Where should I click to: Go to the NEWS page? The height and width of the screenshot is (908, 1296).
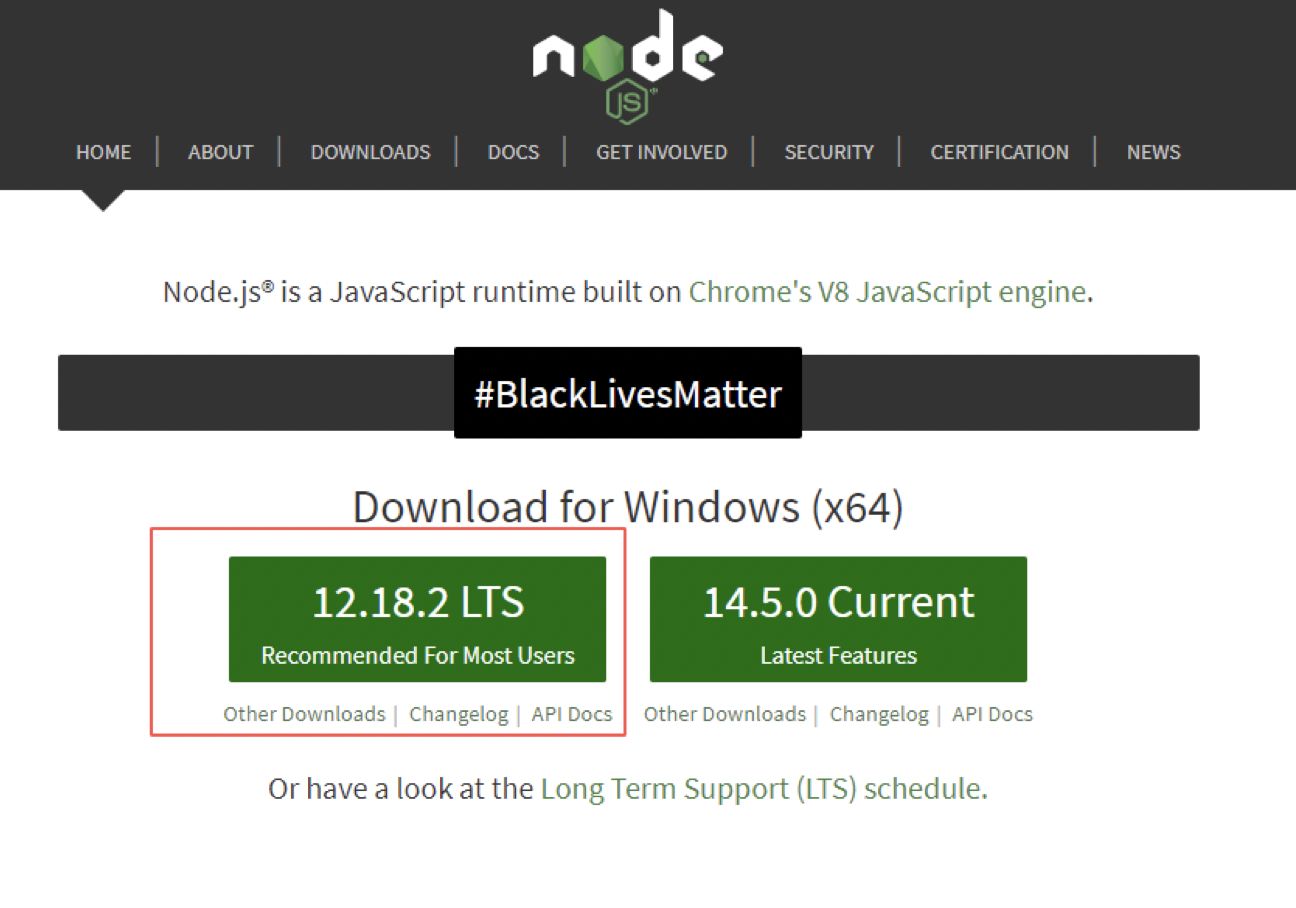pos(1153,152)
